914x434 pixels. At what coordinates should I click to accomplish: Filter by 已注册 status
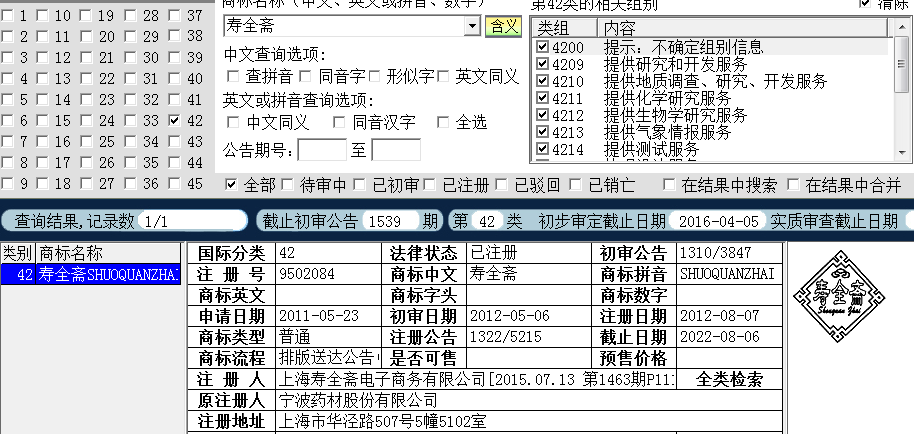point(430,185)
